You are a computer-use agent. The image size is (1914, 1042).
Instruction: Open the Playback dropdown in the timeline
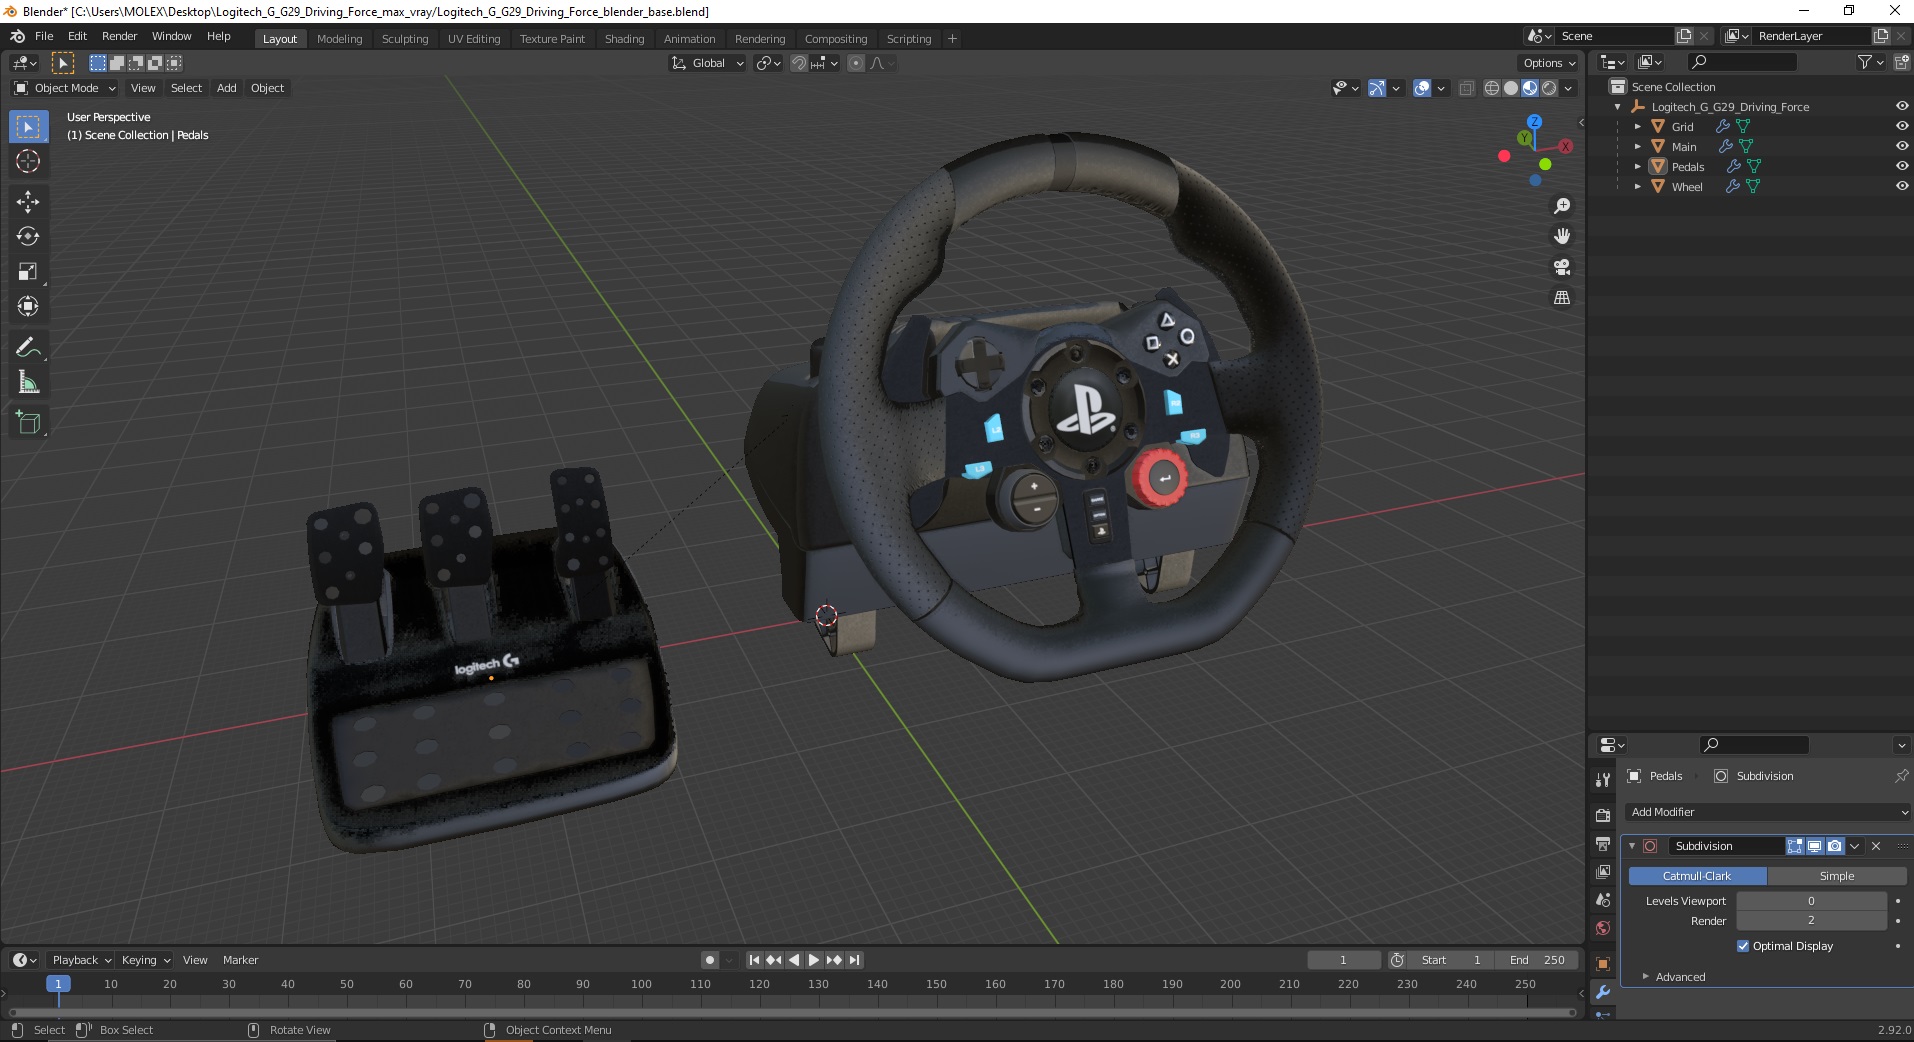(x=81, y=960)
